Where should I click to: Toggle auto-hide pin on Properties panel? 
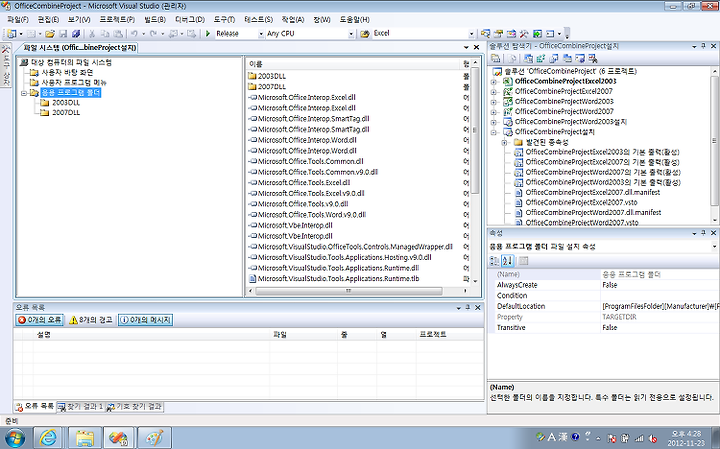click(x=703, y=233)
